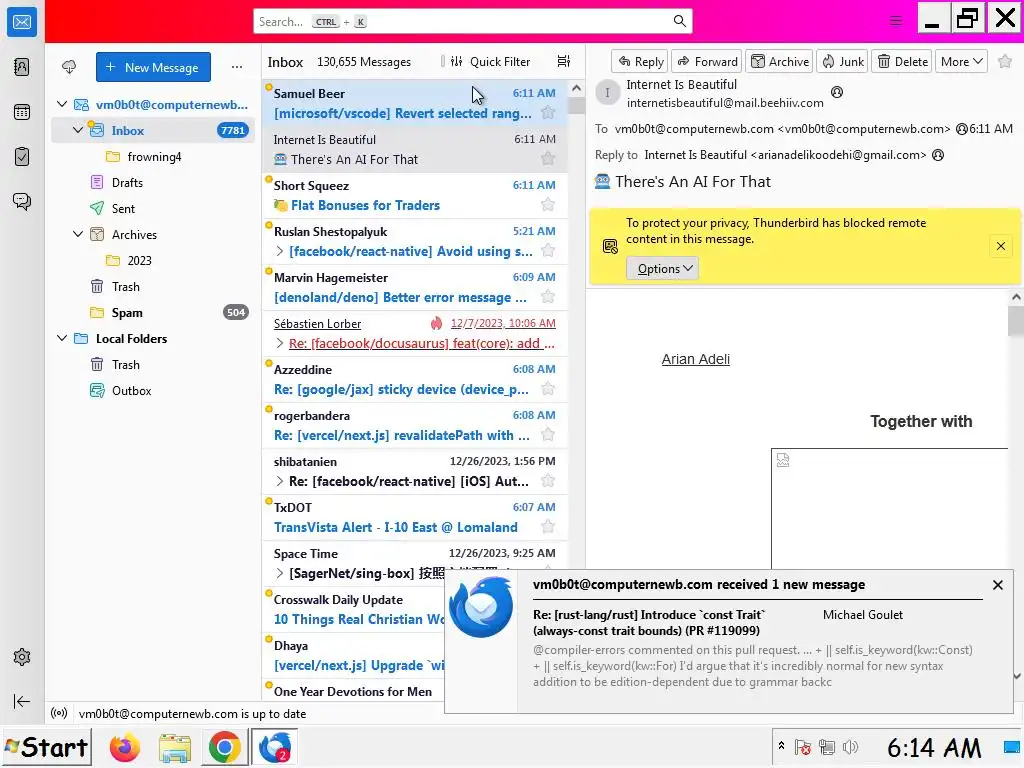The height and width of the screenshot is (768, 1024).
Task: Collapse the vm0b0t@computernewb account tree
Action: pyautogui.click(x=62, y=104)
